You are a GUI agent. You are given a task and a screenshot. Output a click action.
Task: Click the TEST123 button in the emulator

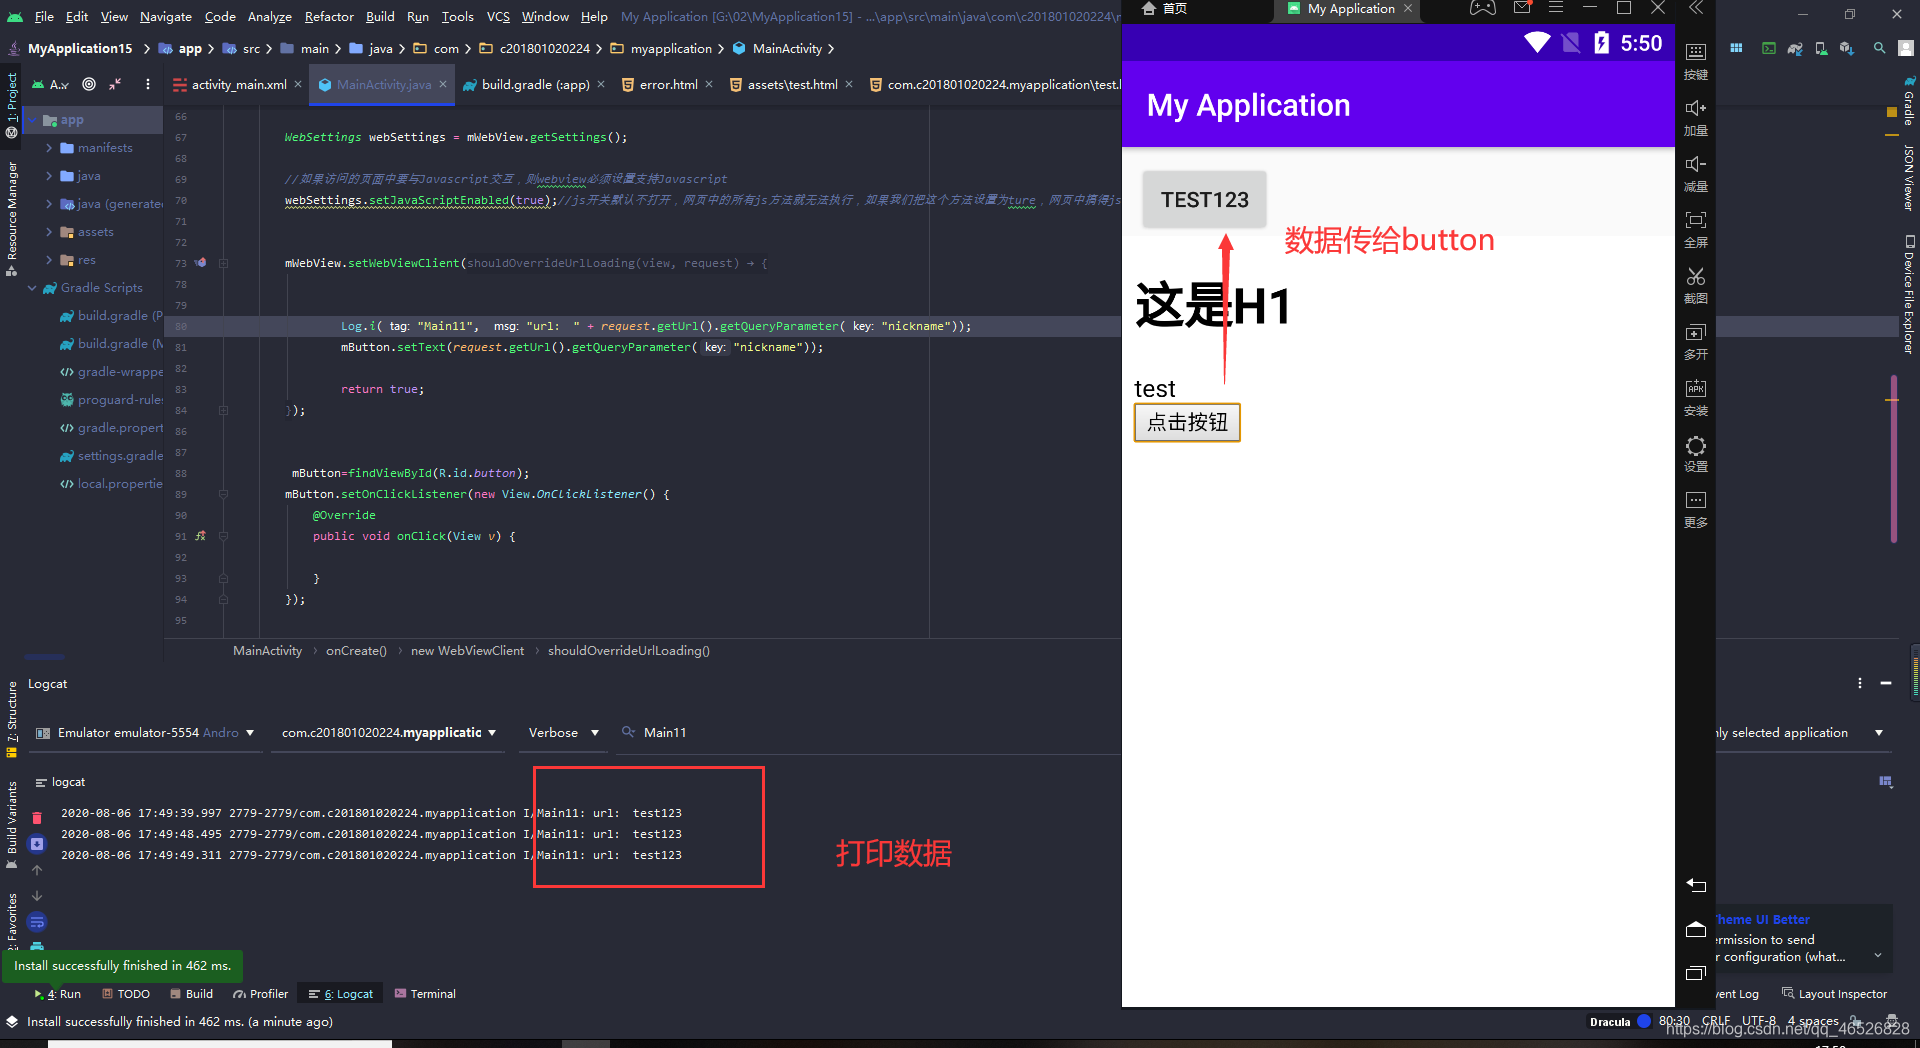point(1204,200)
